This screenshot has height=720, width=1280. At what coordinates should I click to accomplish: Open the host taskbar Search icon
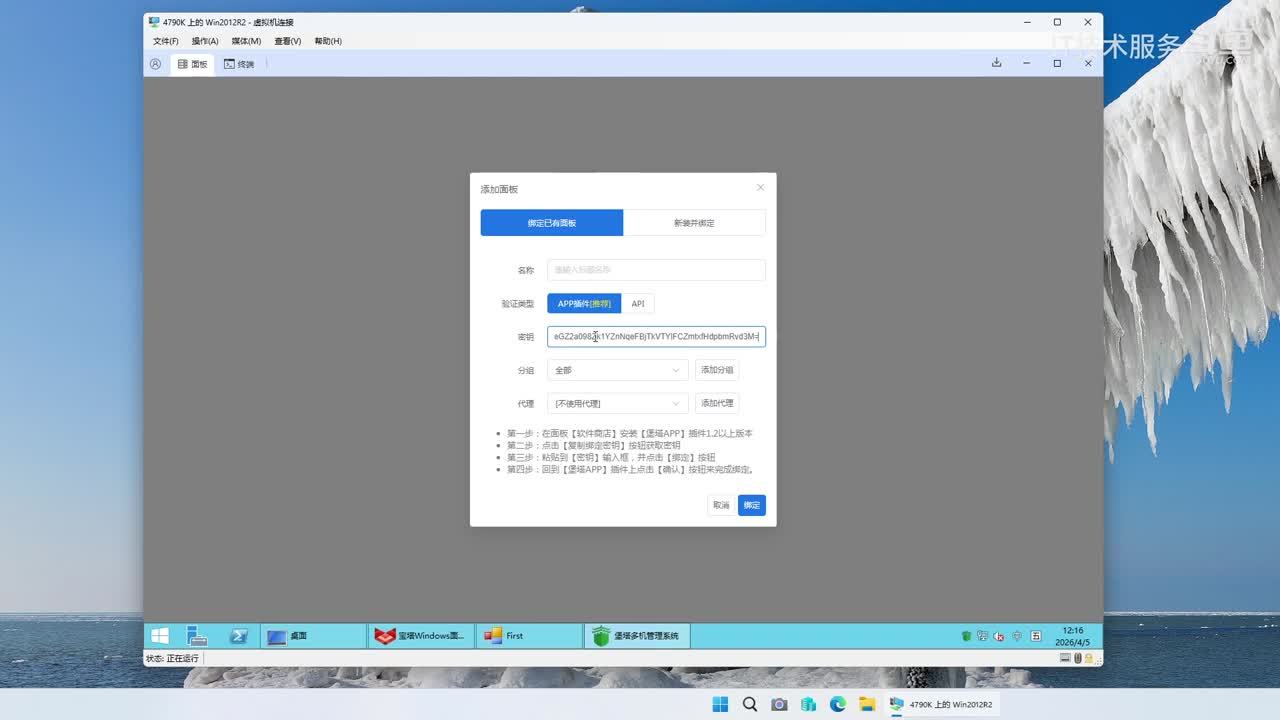pos(750,704)
